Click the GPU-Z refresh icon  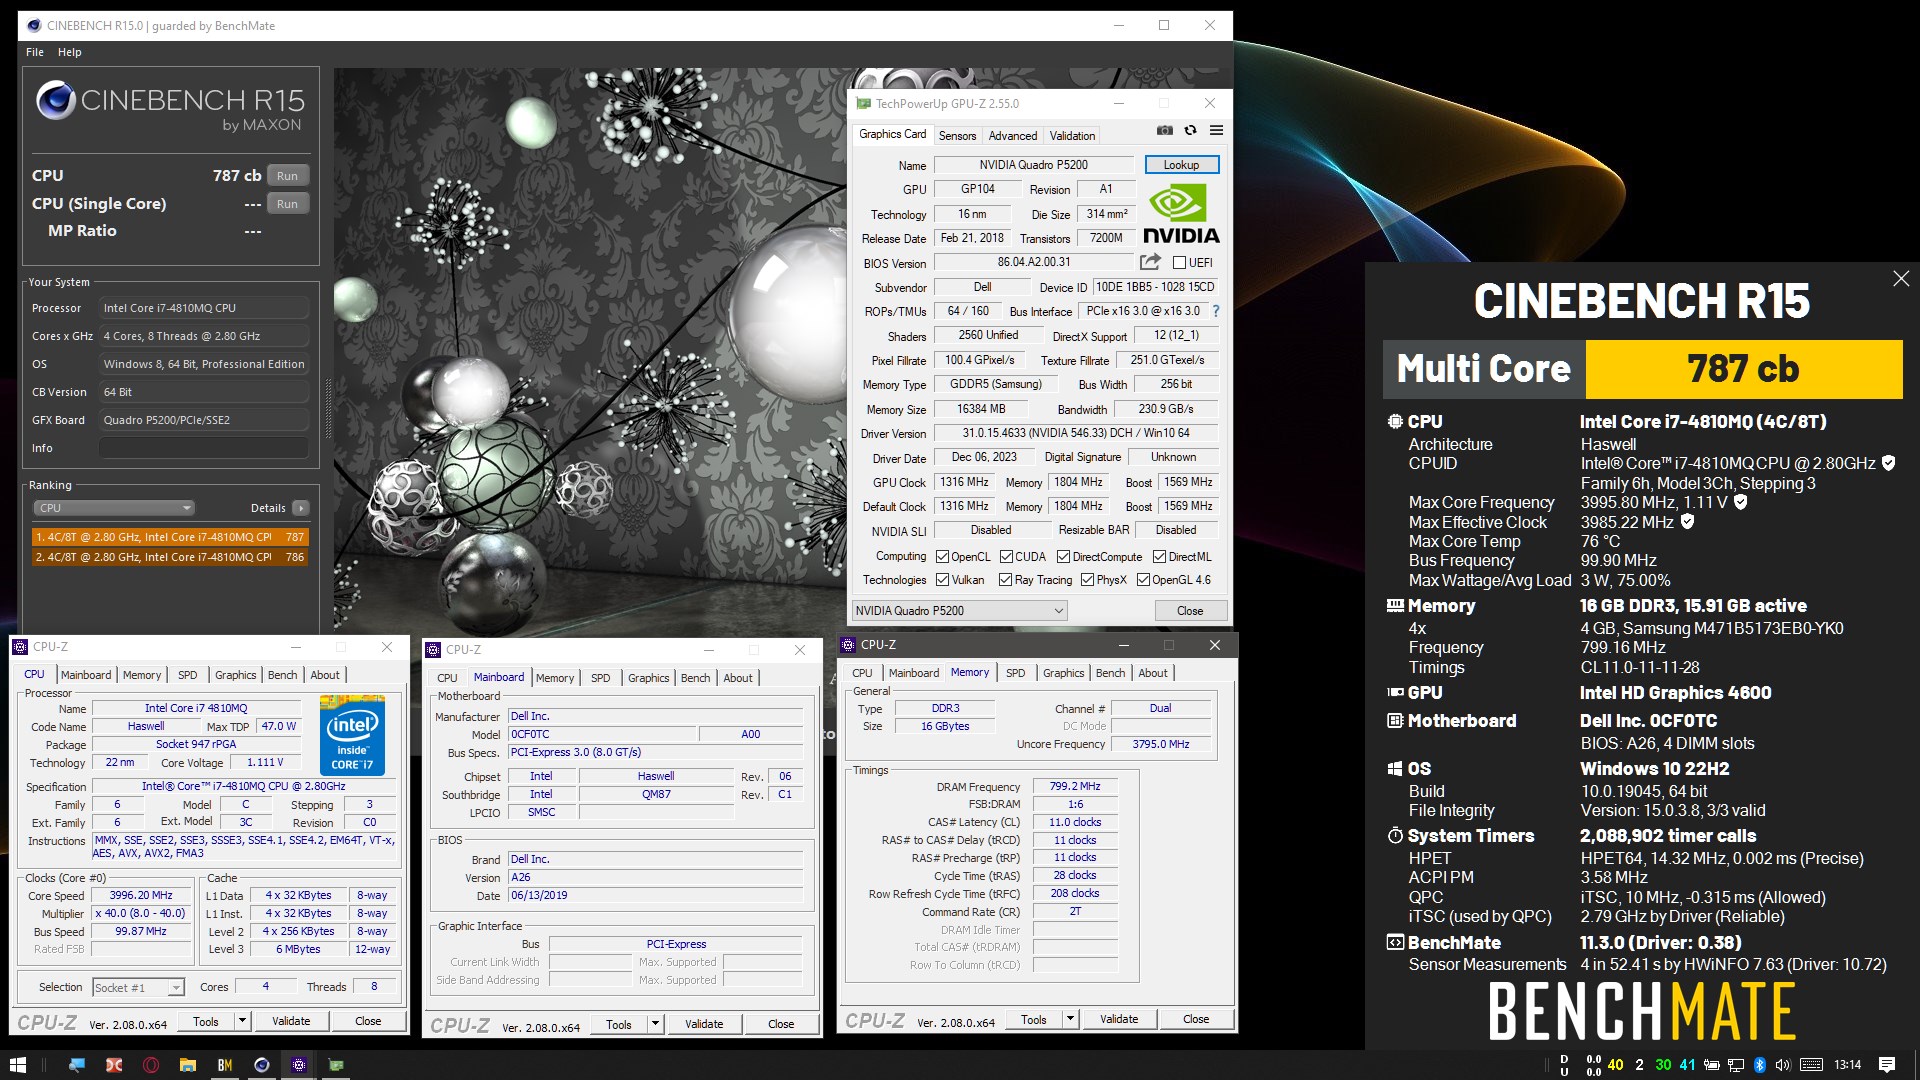pyautogui.click(x=1190, y=130)
